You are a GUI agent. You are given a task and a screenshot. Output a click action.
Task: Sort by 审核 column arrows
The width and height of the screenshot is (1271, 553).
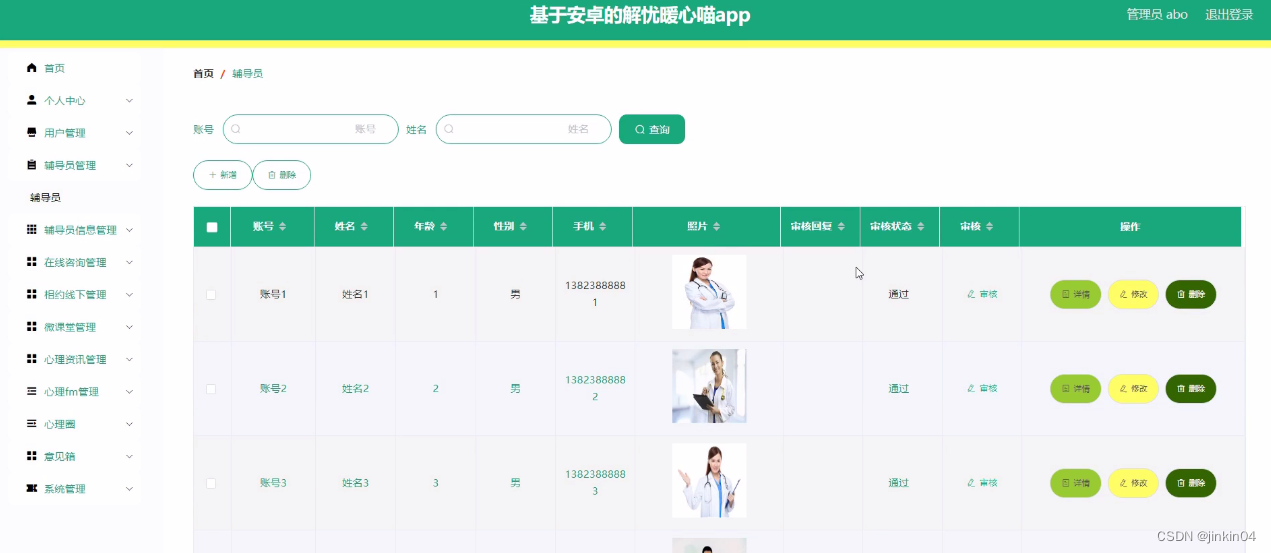[990, 227]
